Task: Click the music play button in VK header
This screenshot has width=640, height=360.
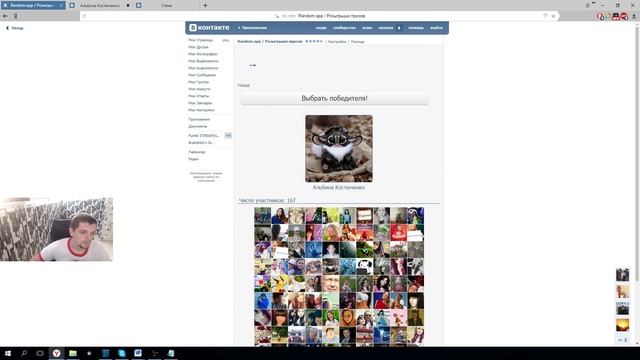Action: tap(399, 28)
